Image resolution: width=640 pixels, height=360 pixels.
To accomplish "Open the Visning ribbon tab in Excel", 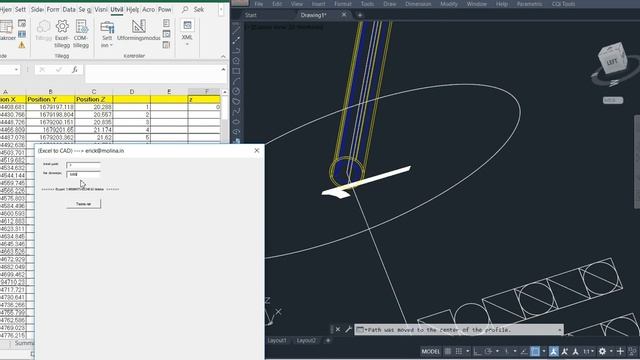I will pyautogui.click(x=101, y=9).
